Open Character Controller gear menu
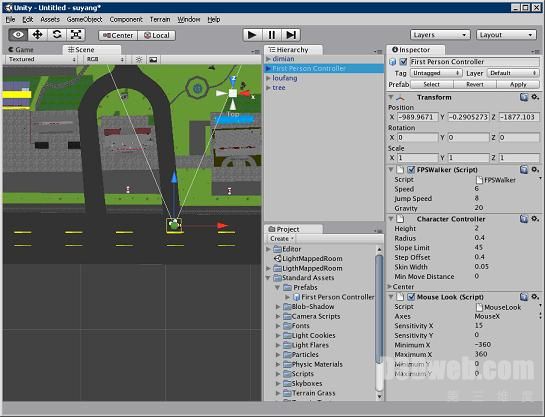The image size is (545, 417). [535, 219]
